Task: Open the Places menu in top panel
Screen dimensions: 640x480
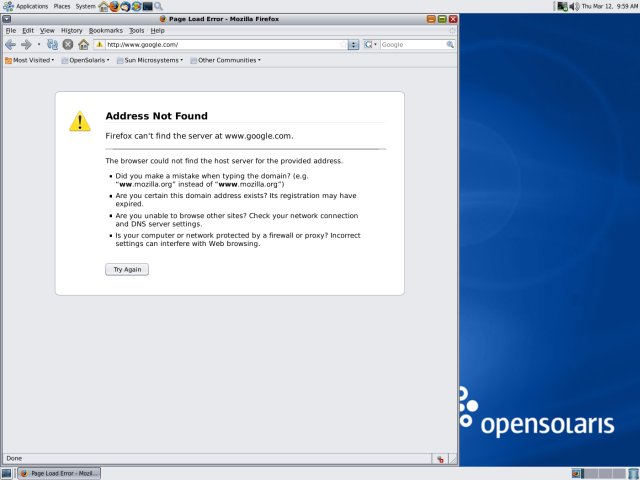Action: click(62, 7)
